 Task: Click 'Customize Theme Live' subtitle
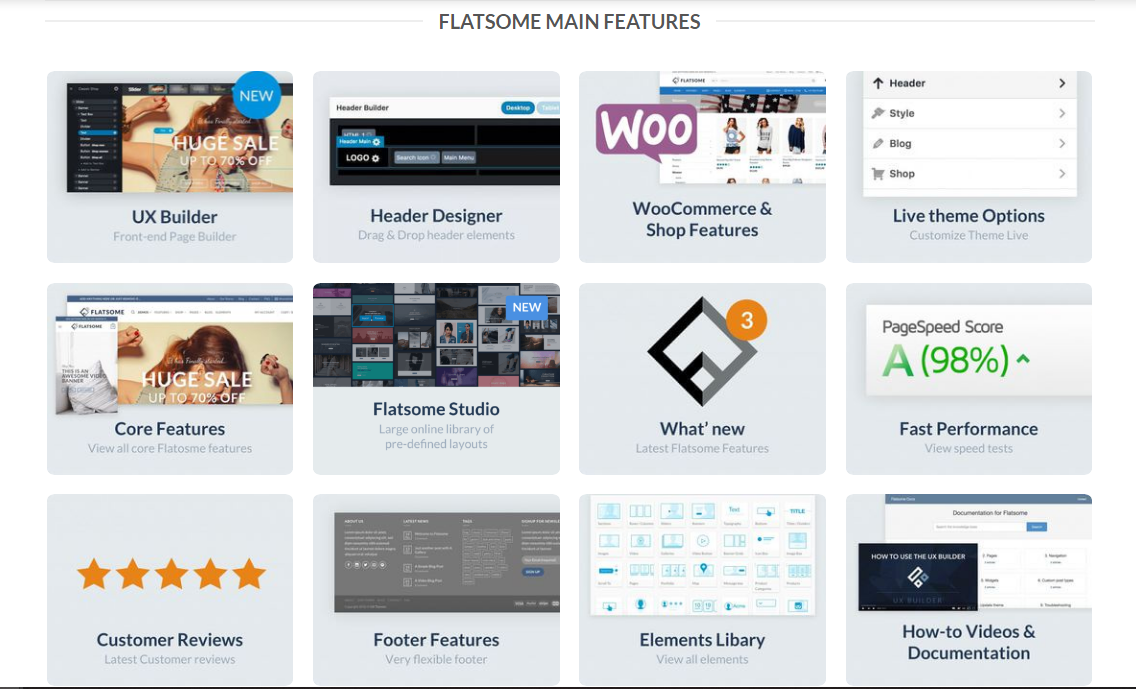(969, 235)
